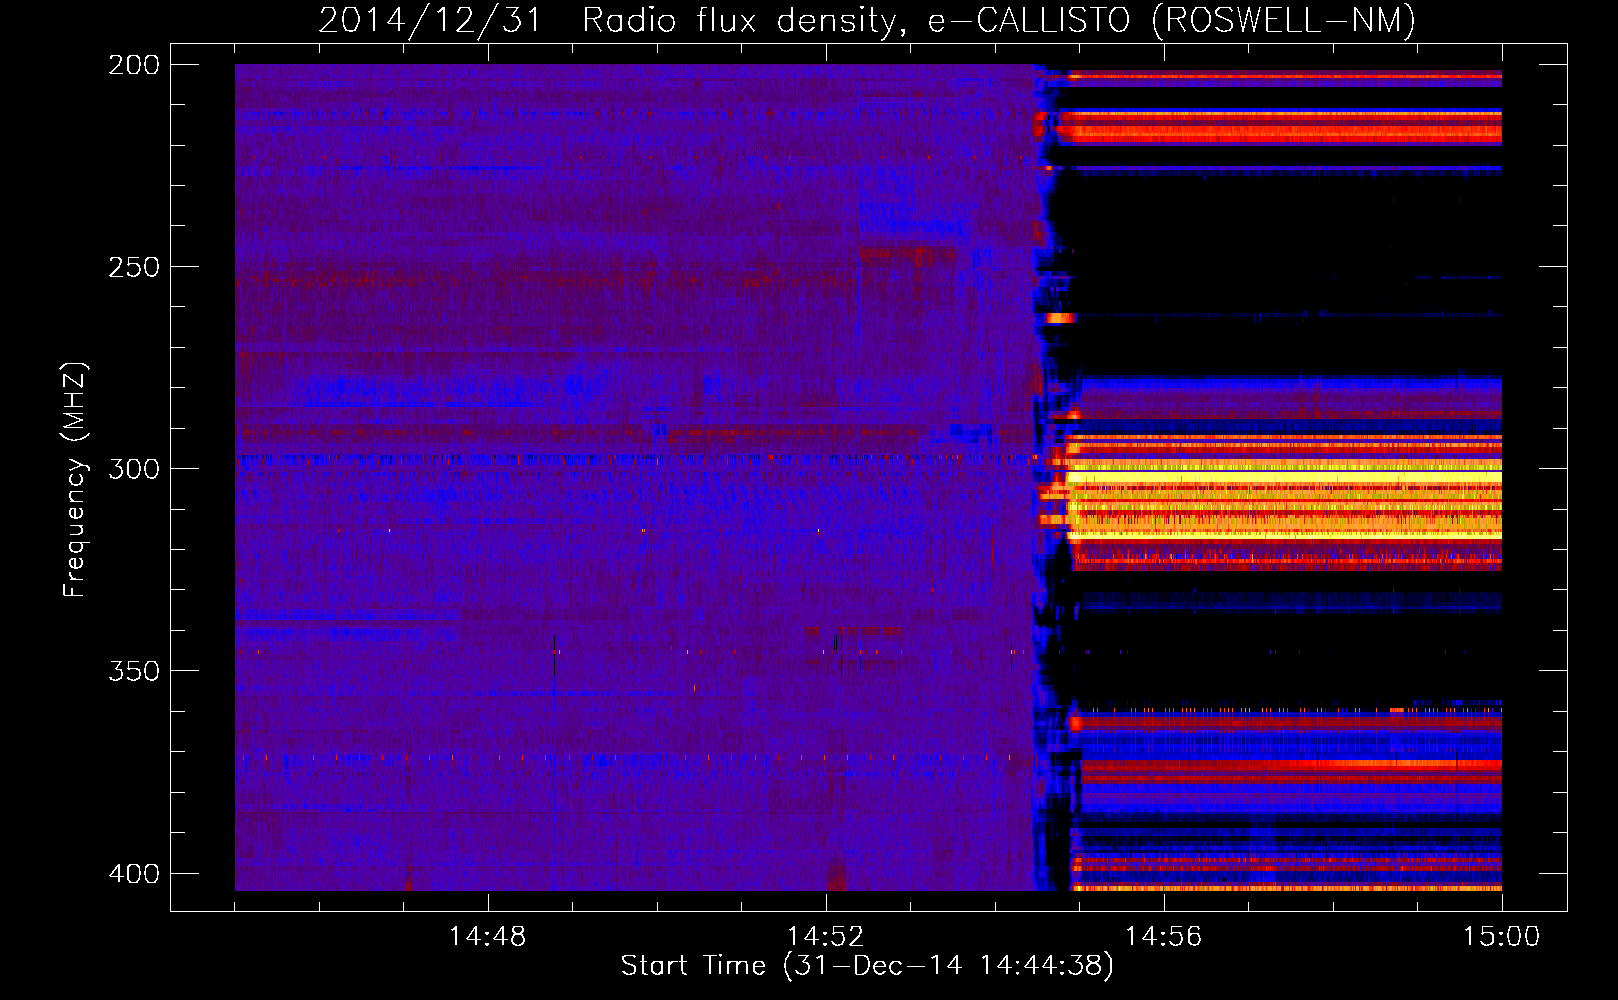Click the 300 frequency tick label
1618x1000 pixels.
(134, 469)
